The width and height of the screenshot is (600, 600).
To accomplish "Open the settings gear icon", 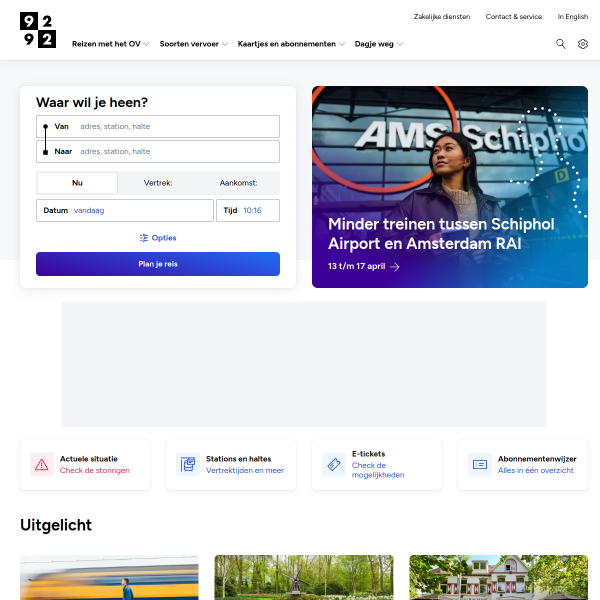I will click(582, 44).
